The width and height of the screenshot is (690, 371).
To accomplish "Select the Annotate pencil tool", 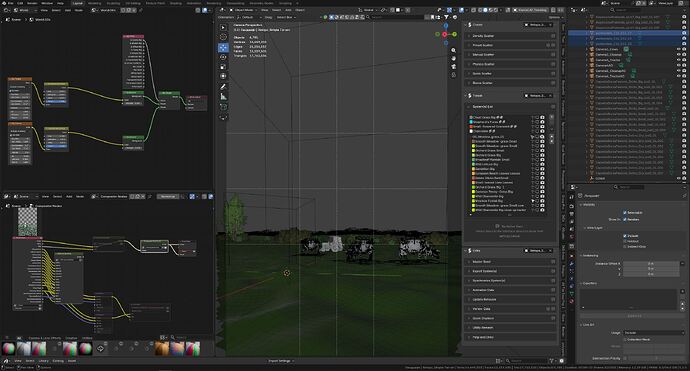I will pyautogui.click(x=223, y=87).
